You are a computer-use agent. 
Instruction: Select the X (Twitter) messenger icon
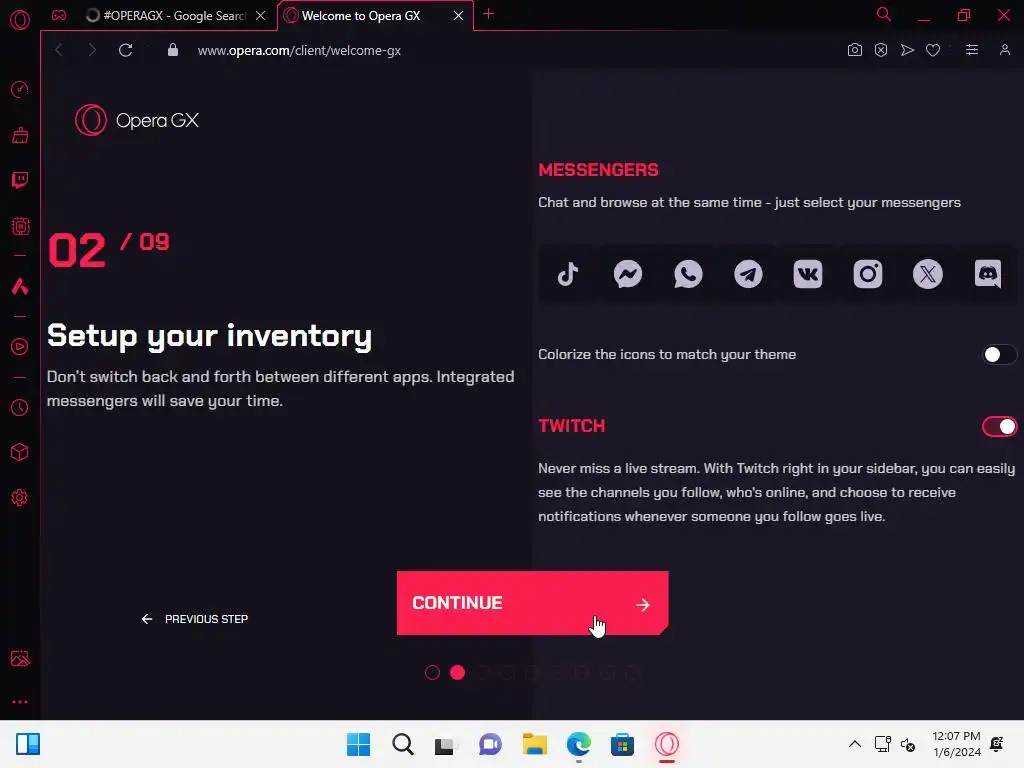tap(928, 274)
